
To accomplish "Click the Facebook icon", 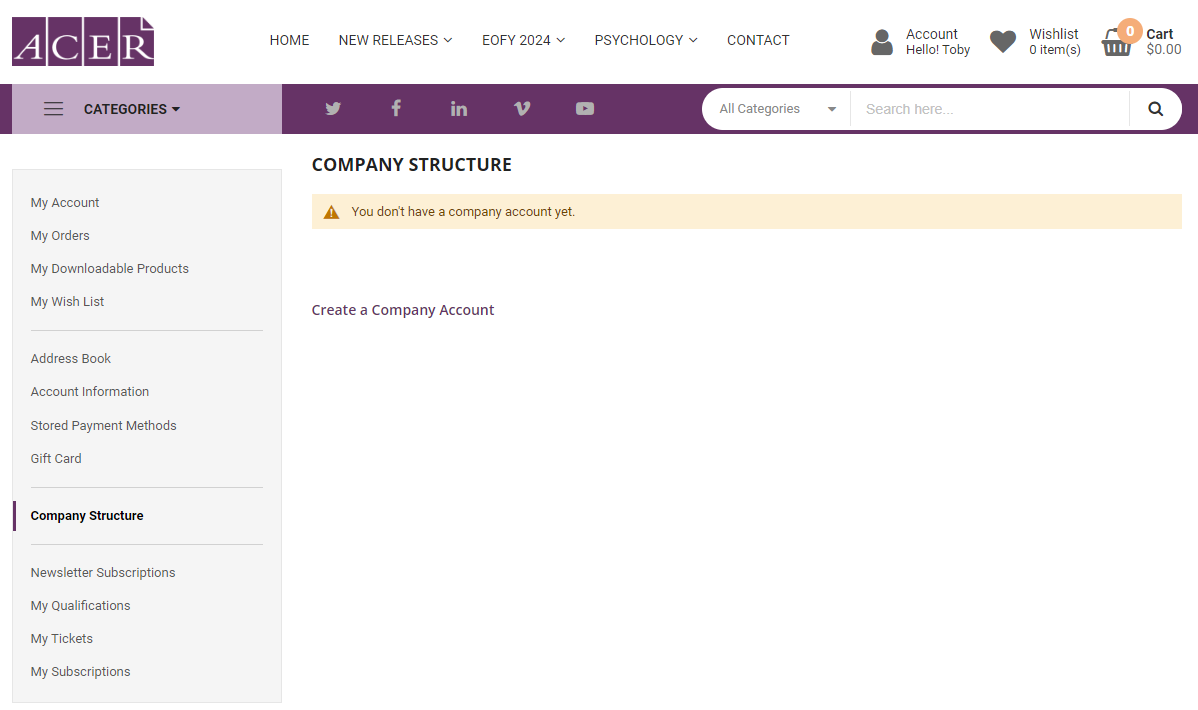I will point(396,108).
